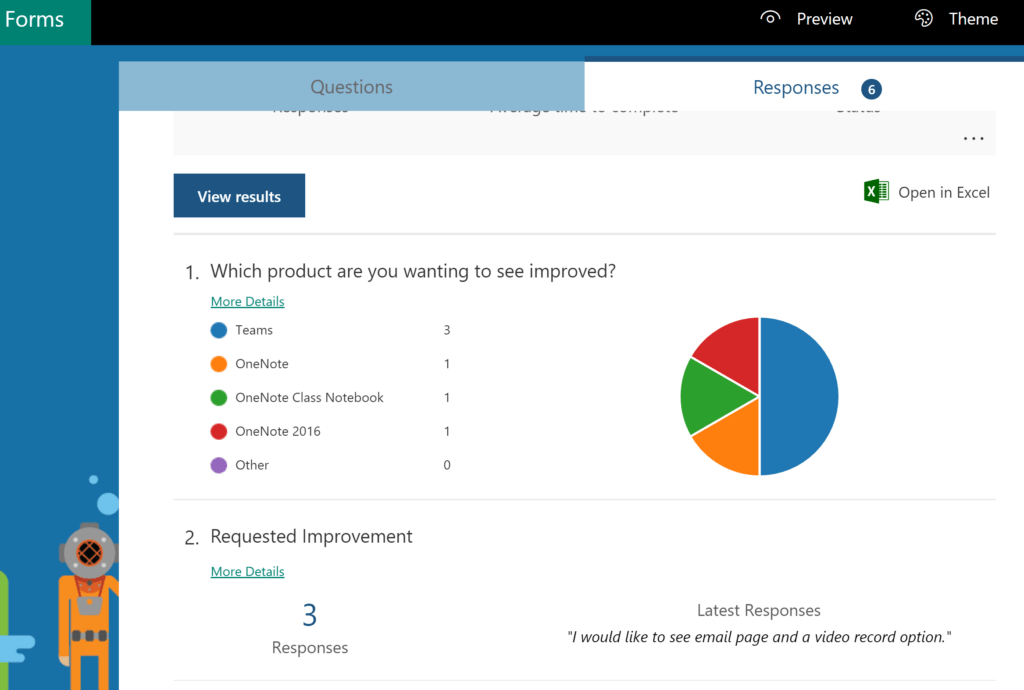
Task: Click the responses count badge 6
Action: coord(871,89)
